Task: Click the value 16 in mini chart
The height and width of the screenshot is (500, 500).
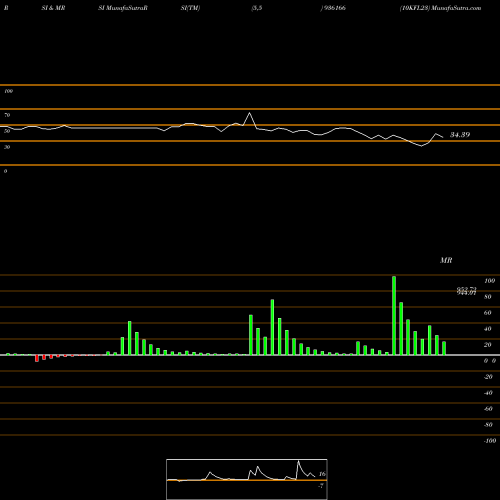Action: [322, 474]
